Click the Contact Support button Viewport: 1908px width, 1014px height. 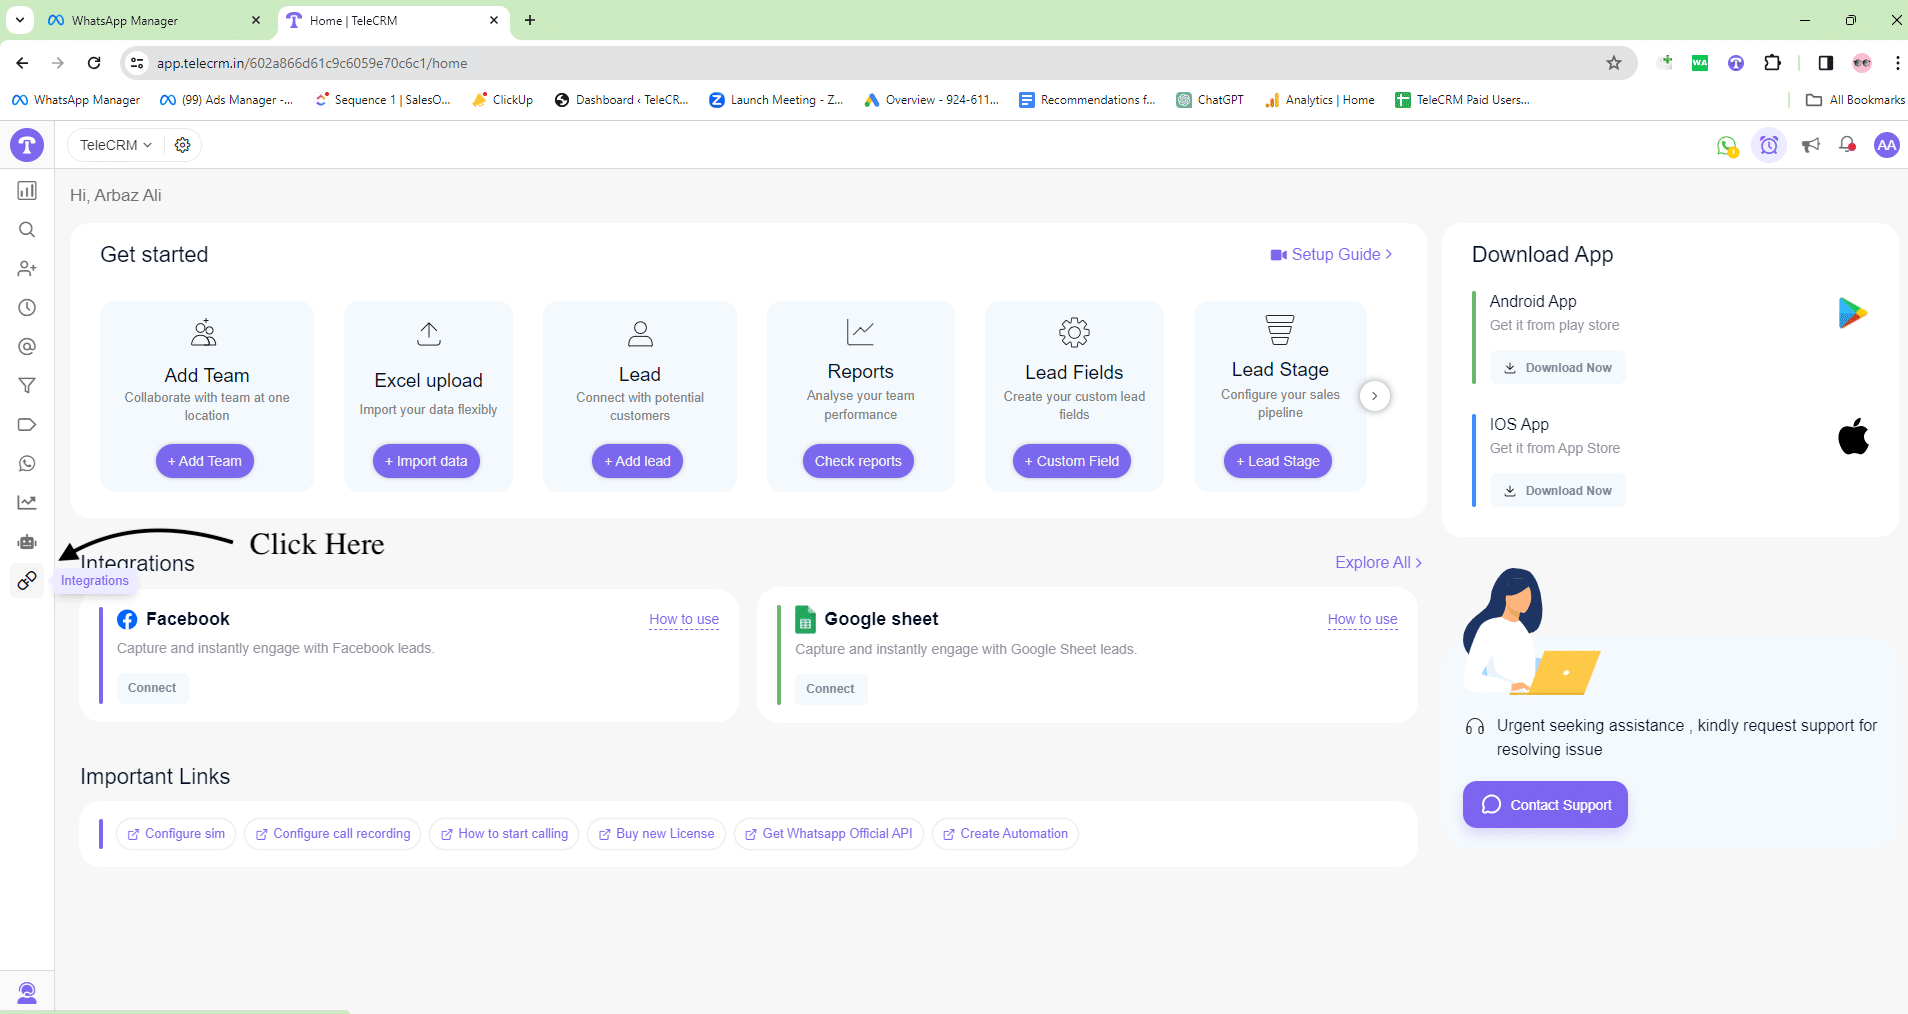[x=1545, y=804]
